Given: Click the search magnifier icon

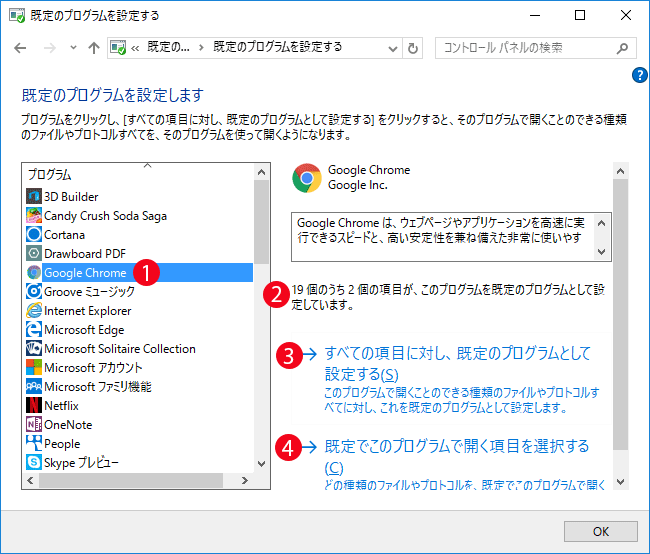Looking at the screenshot, I should point(622,49).
